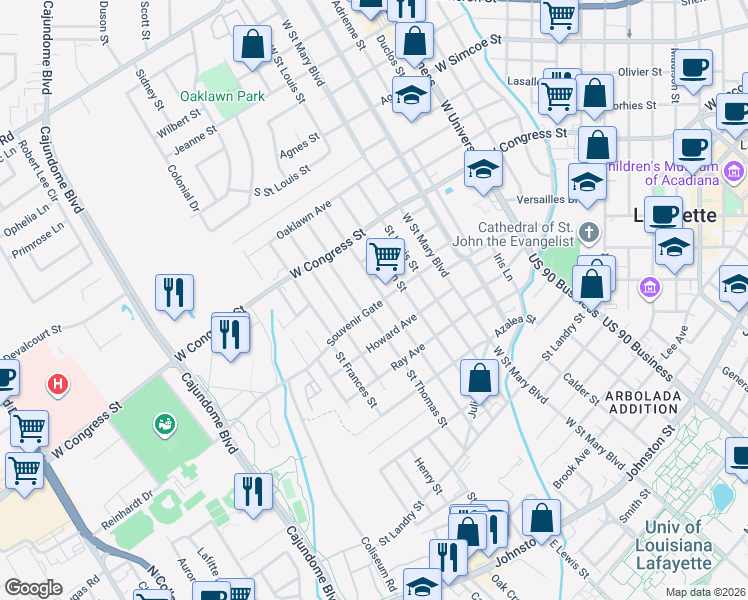Screen dimensions: 748x600
Task: Select school marker below the Lafayette label
Action: tap(674, 249)
